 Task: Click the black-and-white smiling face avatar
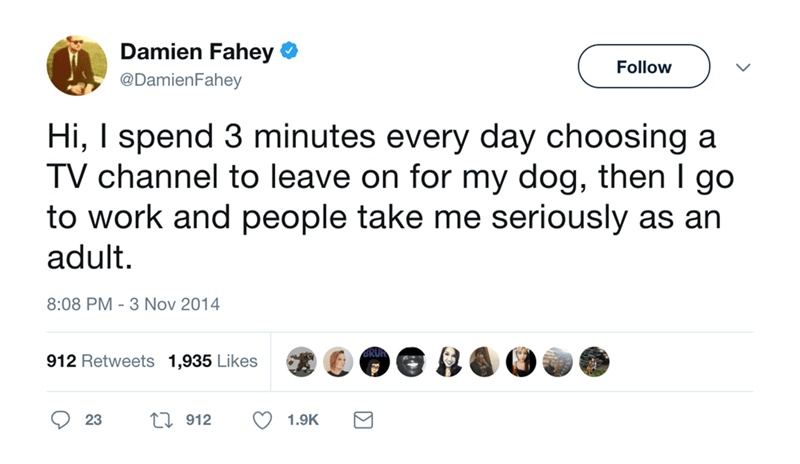[410, 361]
